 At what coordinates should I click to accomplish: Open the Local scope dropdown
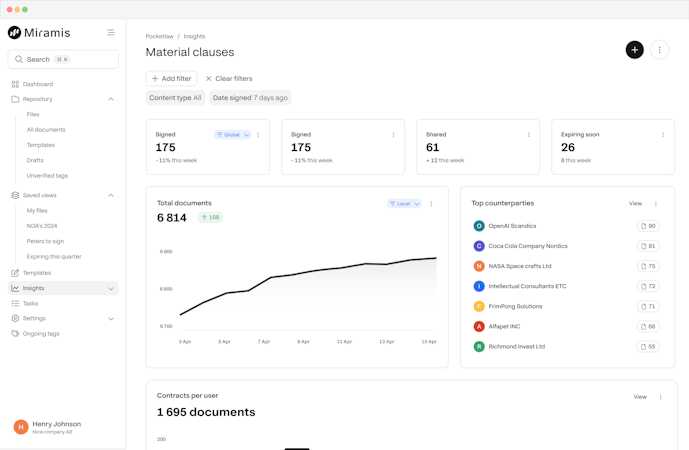(404, 204)
